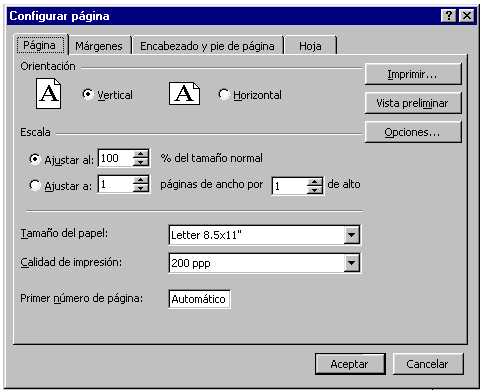Open the Encabezado y pie de página tab

pyautogui.click(x=207, y=46)
